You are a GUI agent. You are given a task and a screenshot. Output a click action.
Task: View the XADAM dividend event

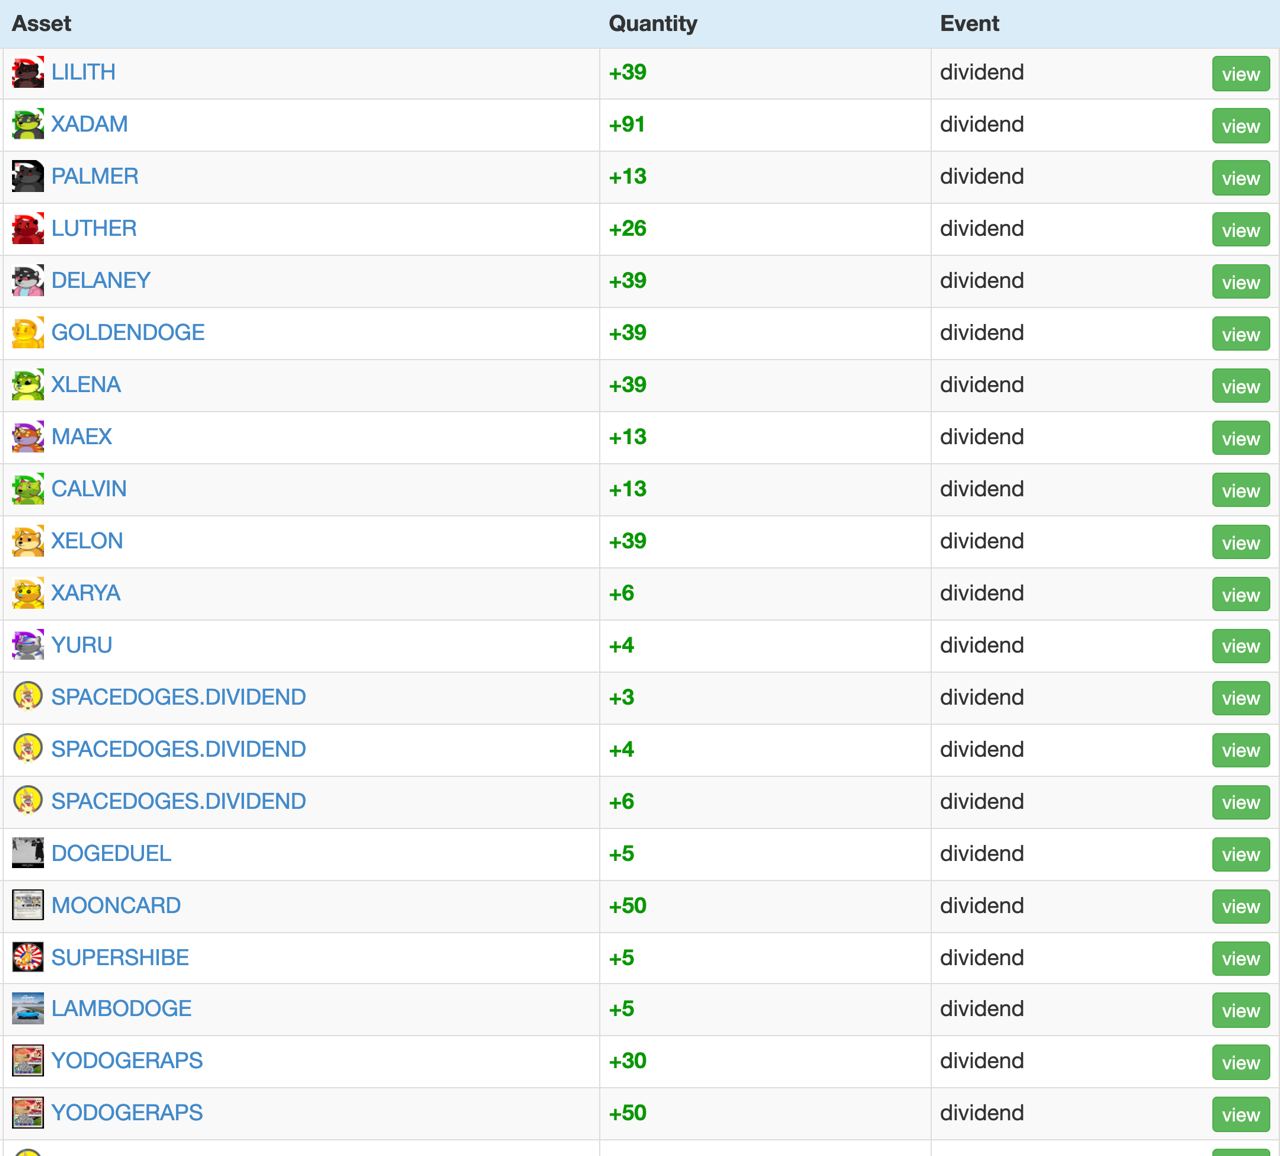pos(1241,126)
